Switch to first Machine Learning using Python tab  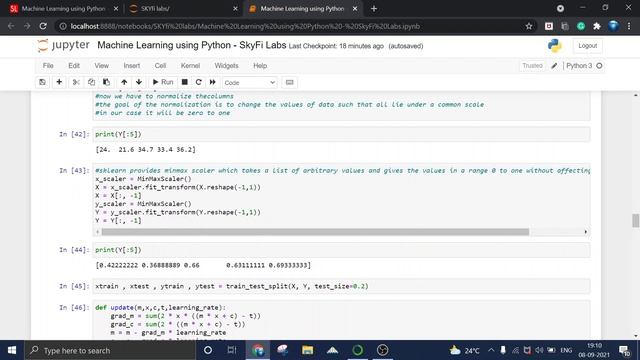(63, 9)
